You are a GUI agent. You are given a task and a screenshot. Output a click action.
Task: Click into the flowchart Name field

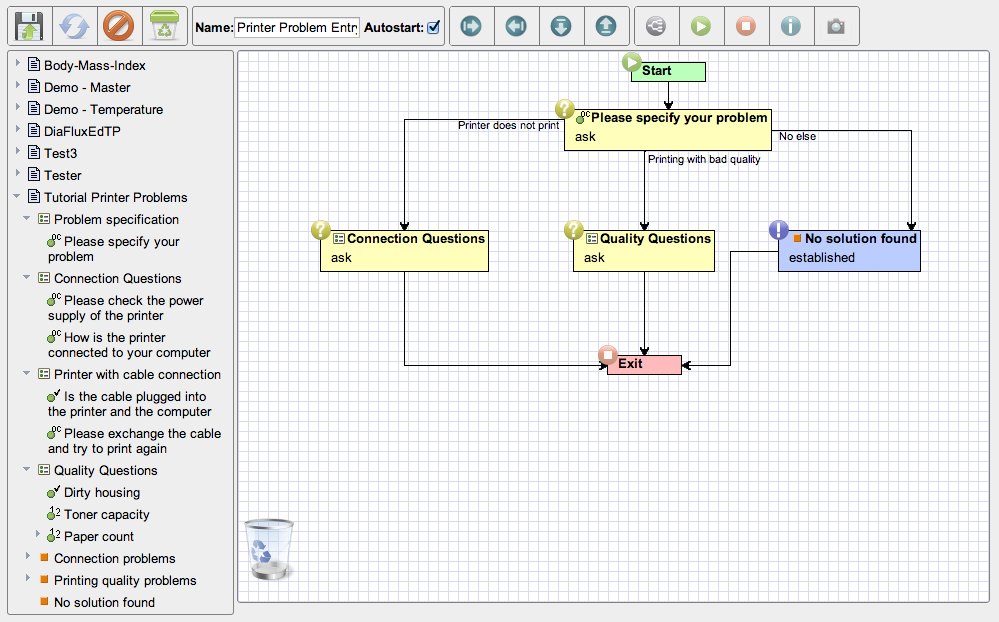point(297,27)
